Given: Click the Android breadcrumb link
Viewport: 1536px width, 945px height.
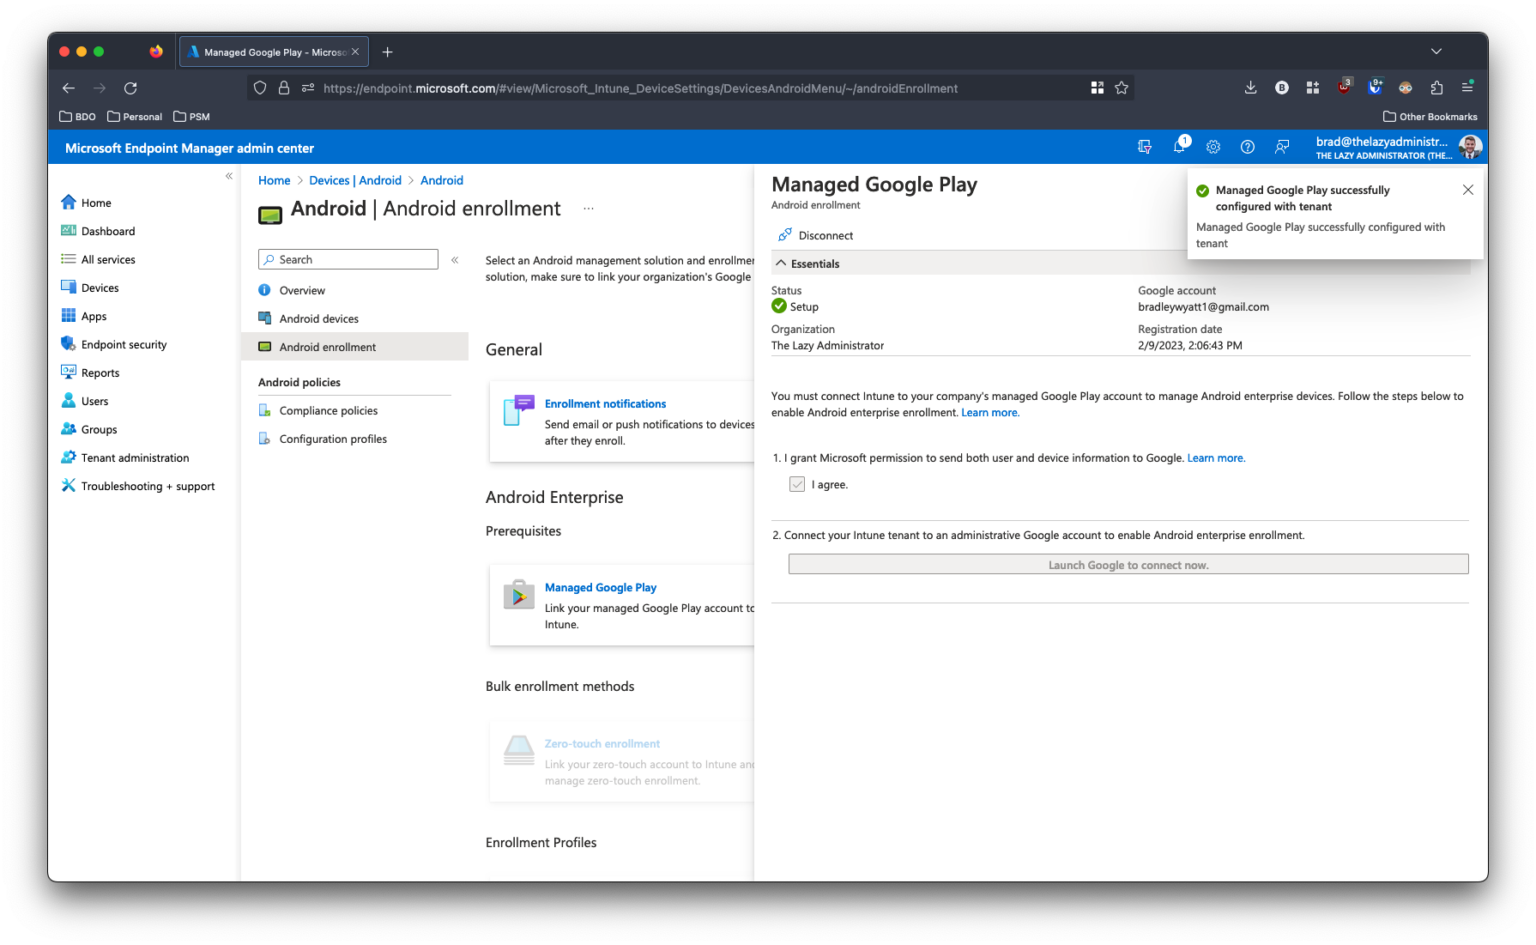Looking at the screenshot, I should pos(442,181).
